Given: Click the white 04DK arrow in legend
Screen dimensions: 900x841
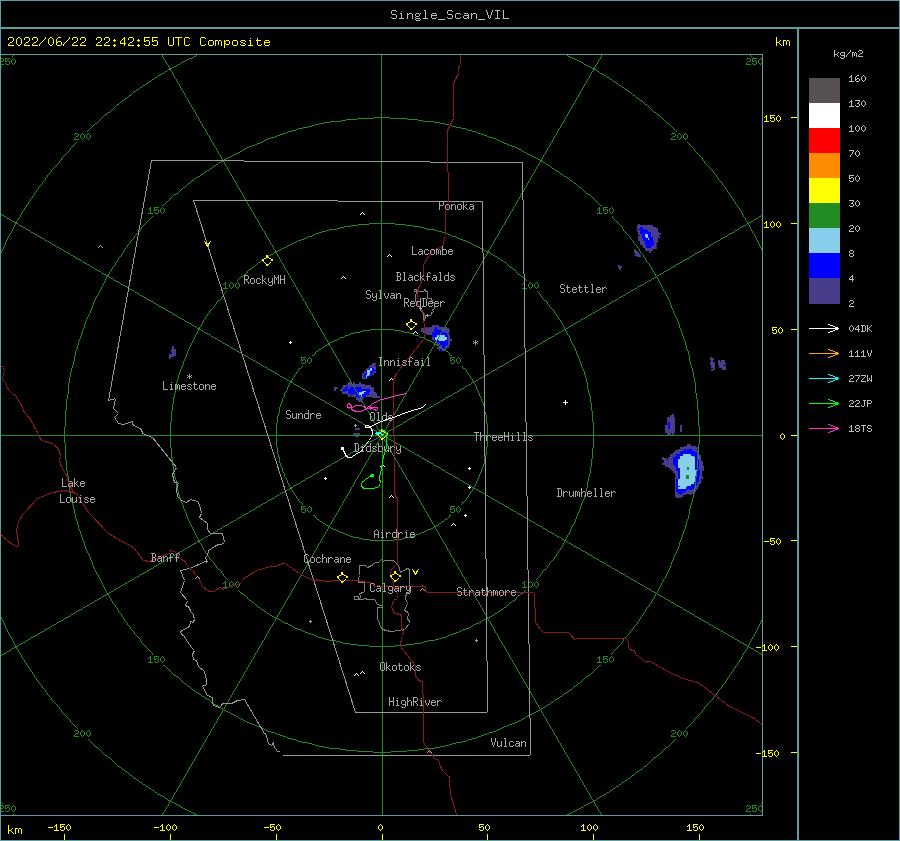Looking at the screenshot, I should [x=824, y=329].
